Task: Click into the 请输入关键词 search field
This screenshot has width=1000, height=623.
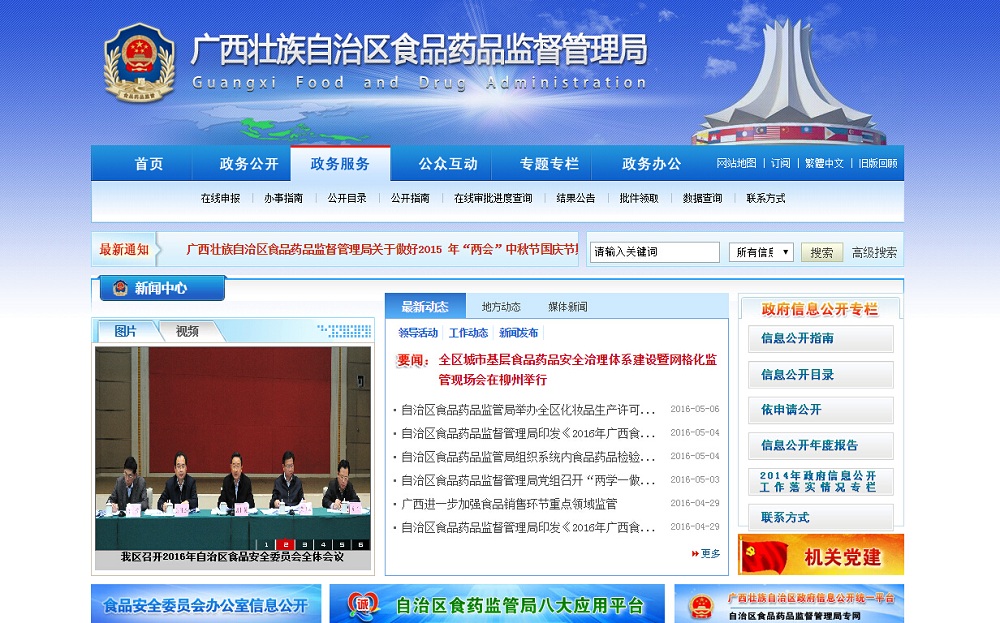Action: (x=654, y=252)
